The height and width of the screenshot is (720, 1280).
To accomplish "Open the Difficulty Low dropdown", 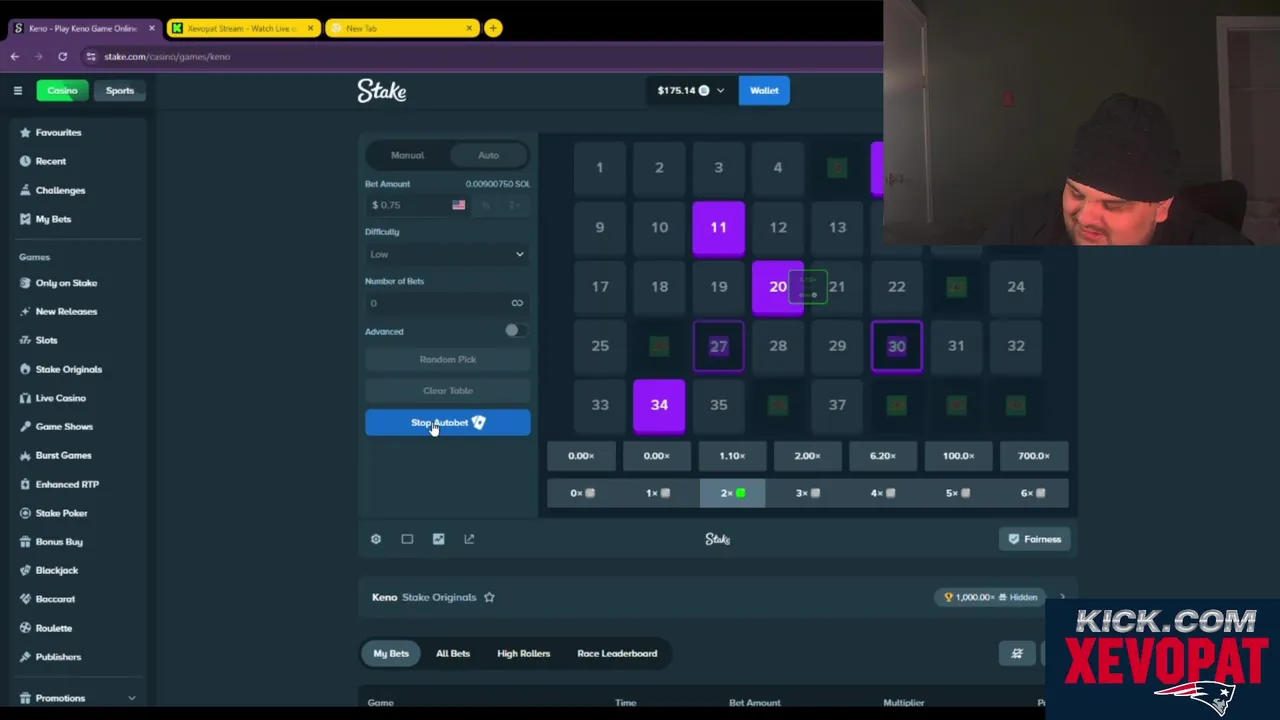I will click(447, 254).
